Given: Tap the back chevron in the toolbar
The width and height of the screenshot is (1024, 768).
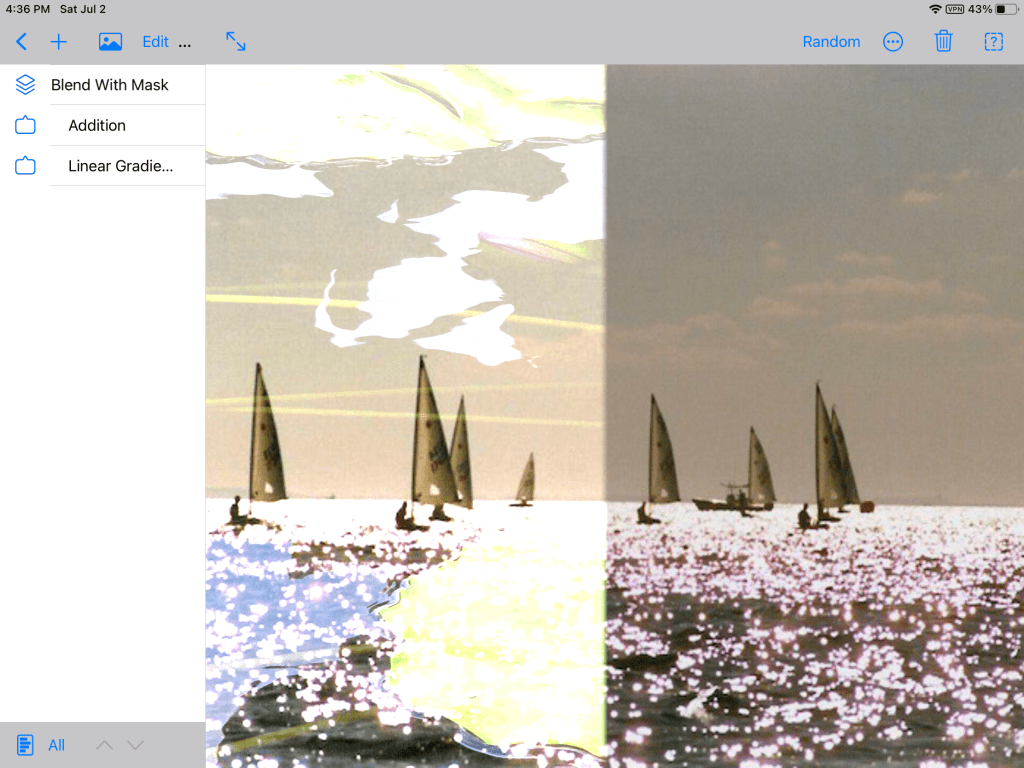Looking at the screenshot, I should [21, 42].
